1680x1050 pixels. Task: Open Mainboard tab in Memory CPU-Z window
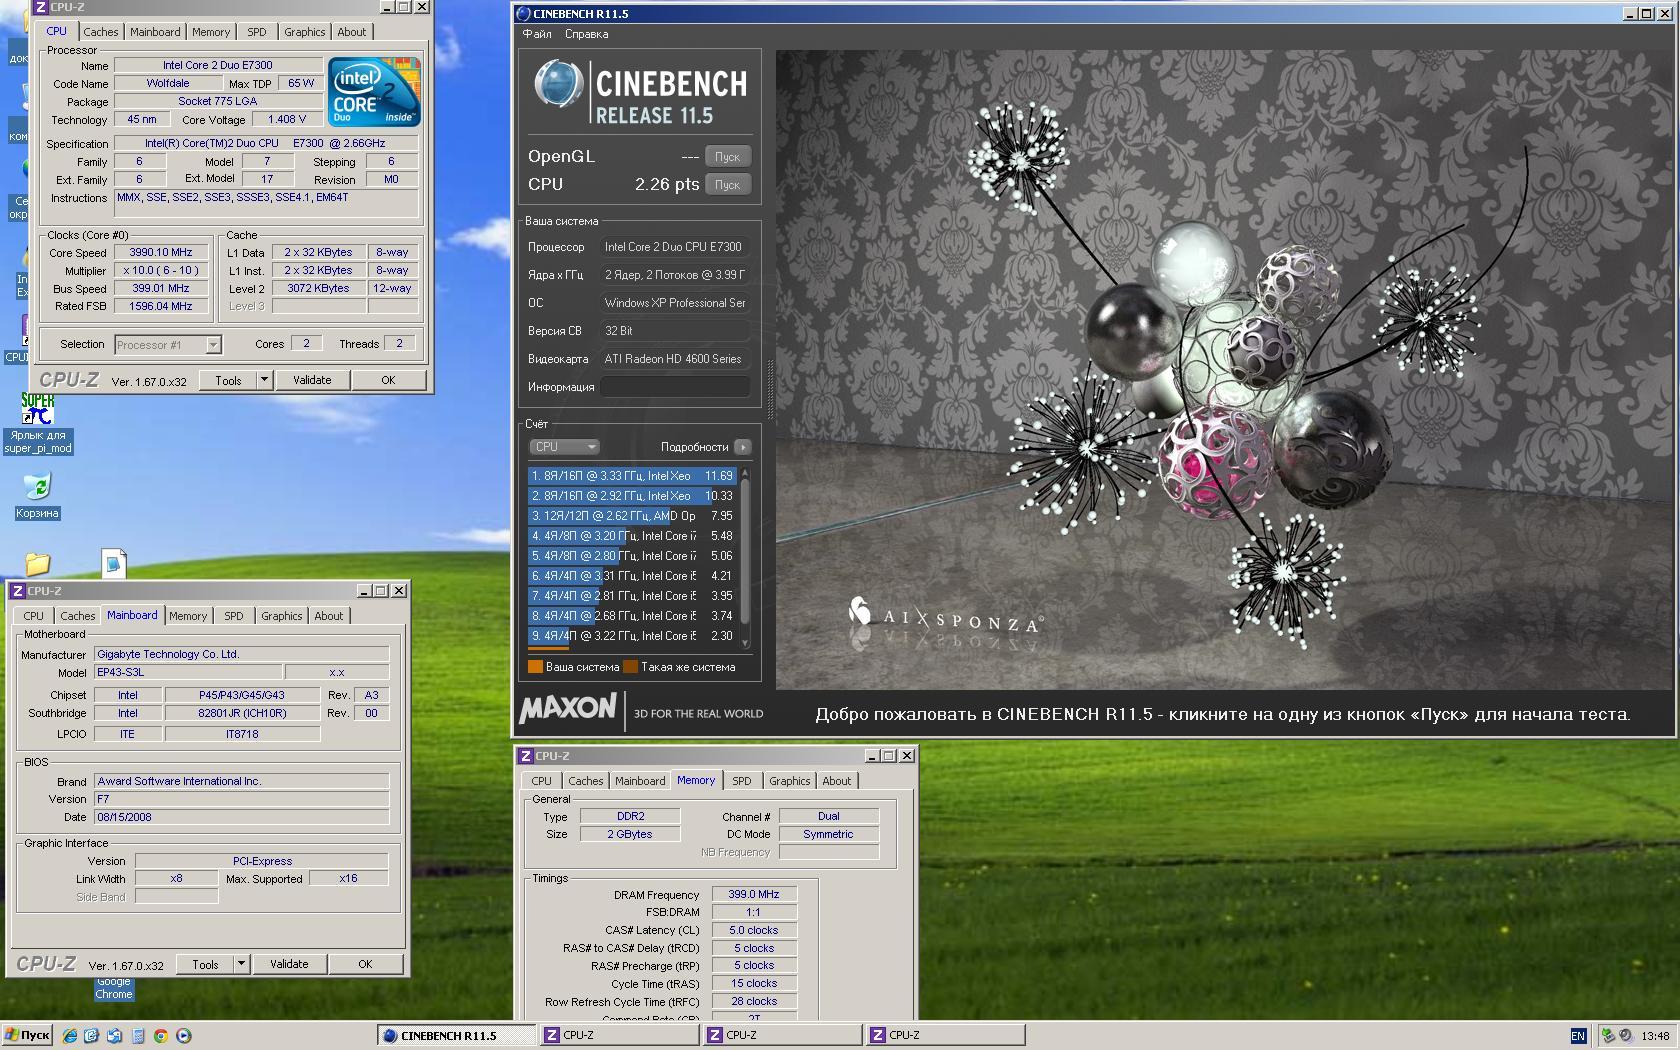640,781
